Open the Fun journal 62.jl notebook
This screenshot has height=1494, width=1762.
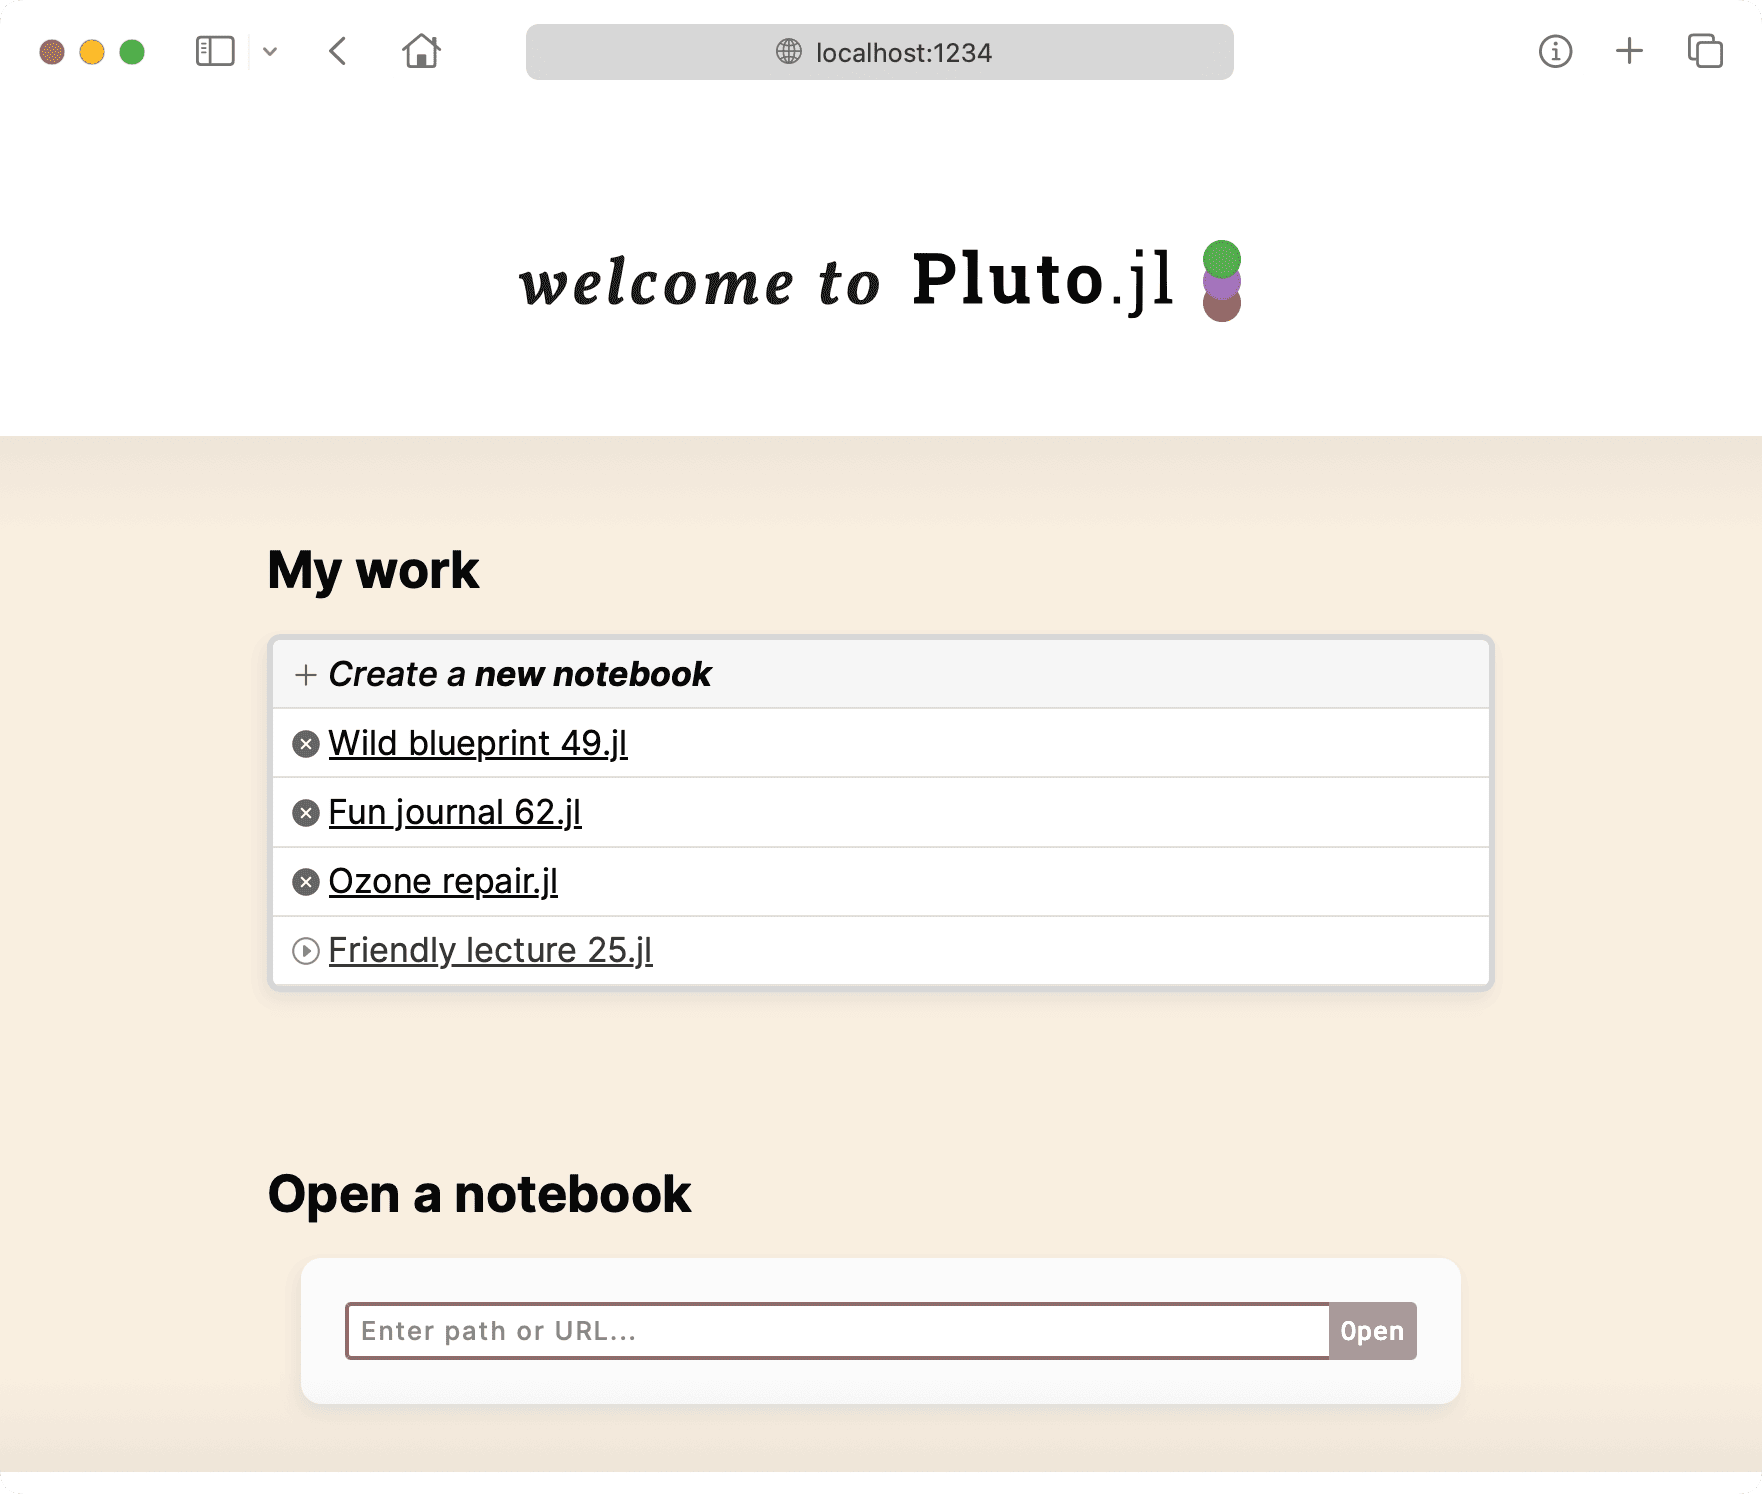point(454,812)
